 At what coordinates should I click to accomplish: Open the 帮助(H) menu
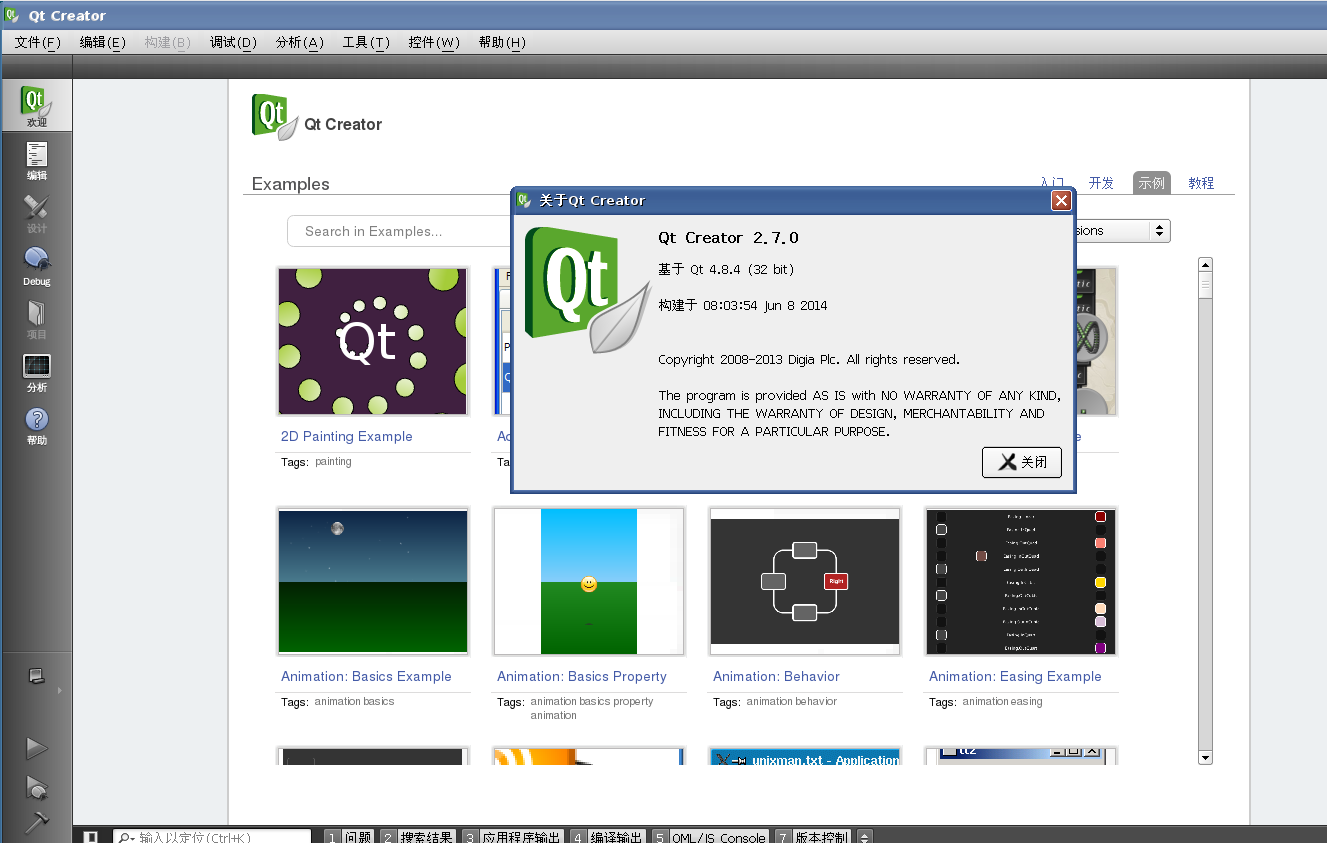pyautogui.click(x=502, y=42)
